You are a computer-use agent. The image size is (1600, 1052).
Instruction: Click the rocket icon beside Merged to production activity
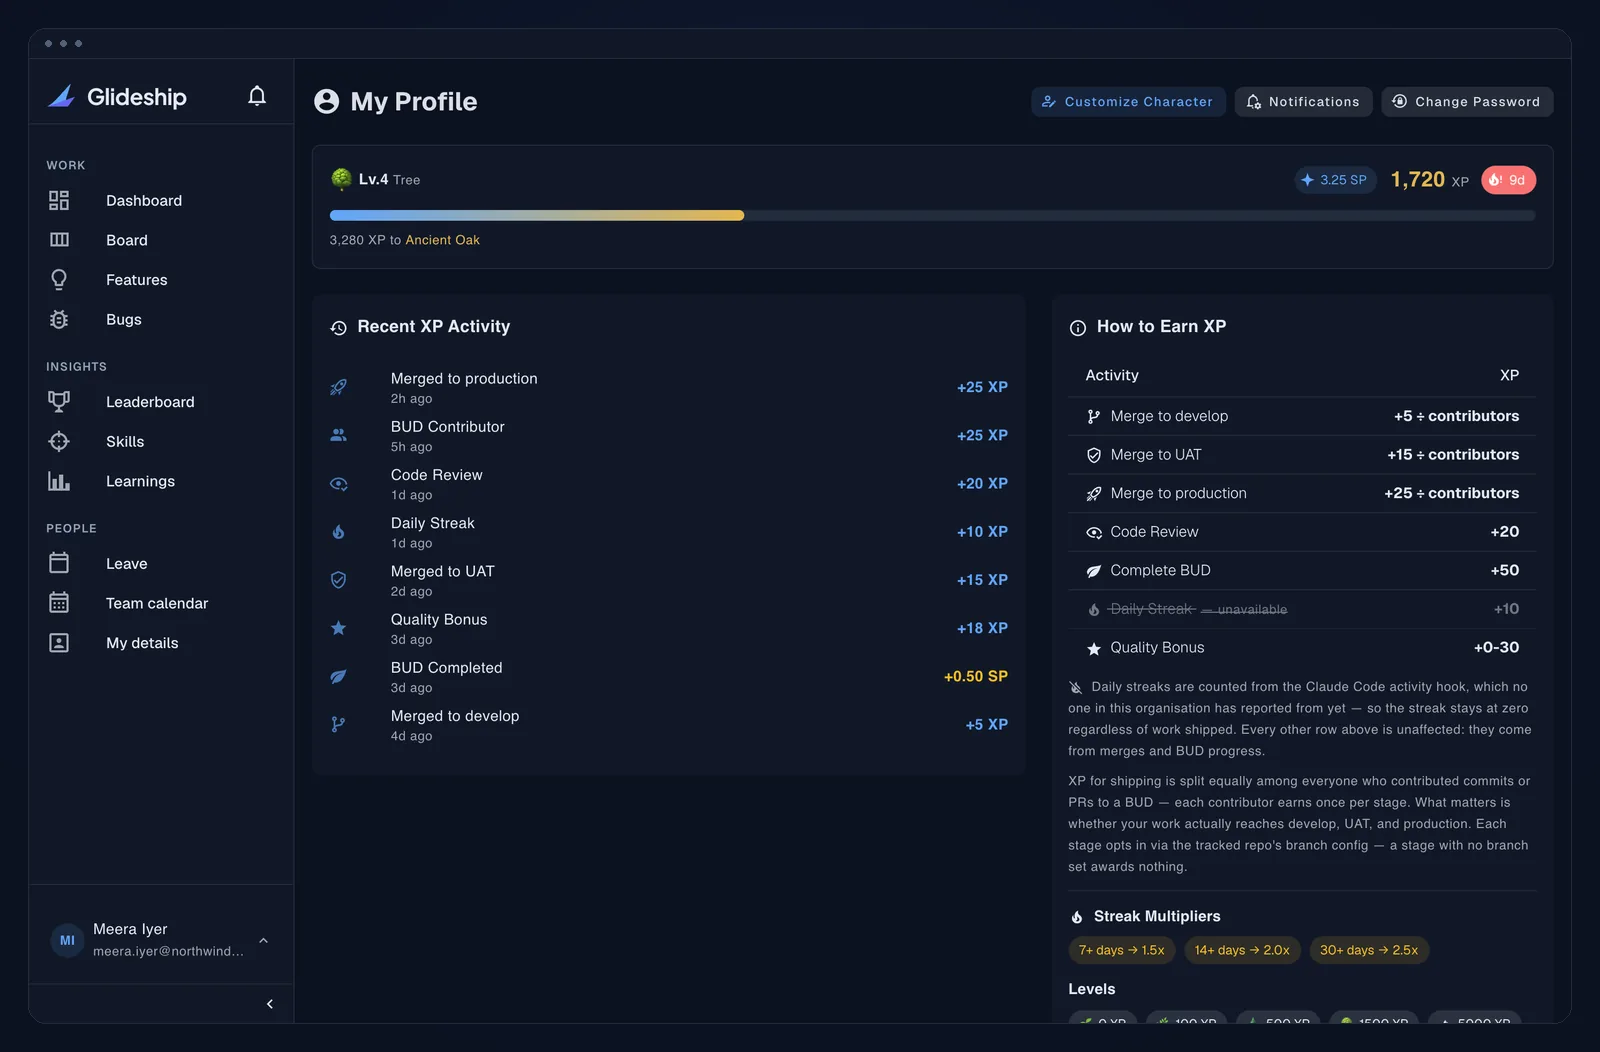[x=339, y=387]
